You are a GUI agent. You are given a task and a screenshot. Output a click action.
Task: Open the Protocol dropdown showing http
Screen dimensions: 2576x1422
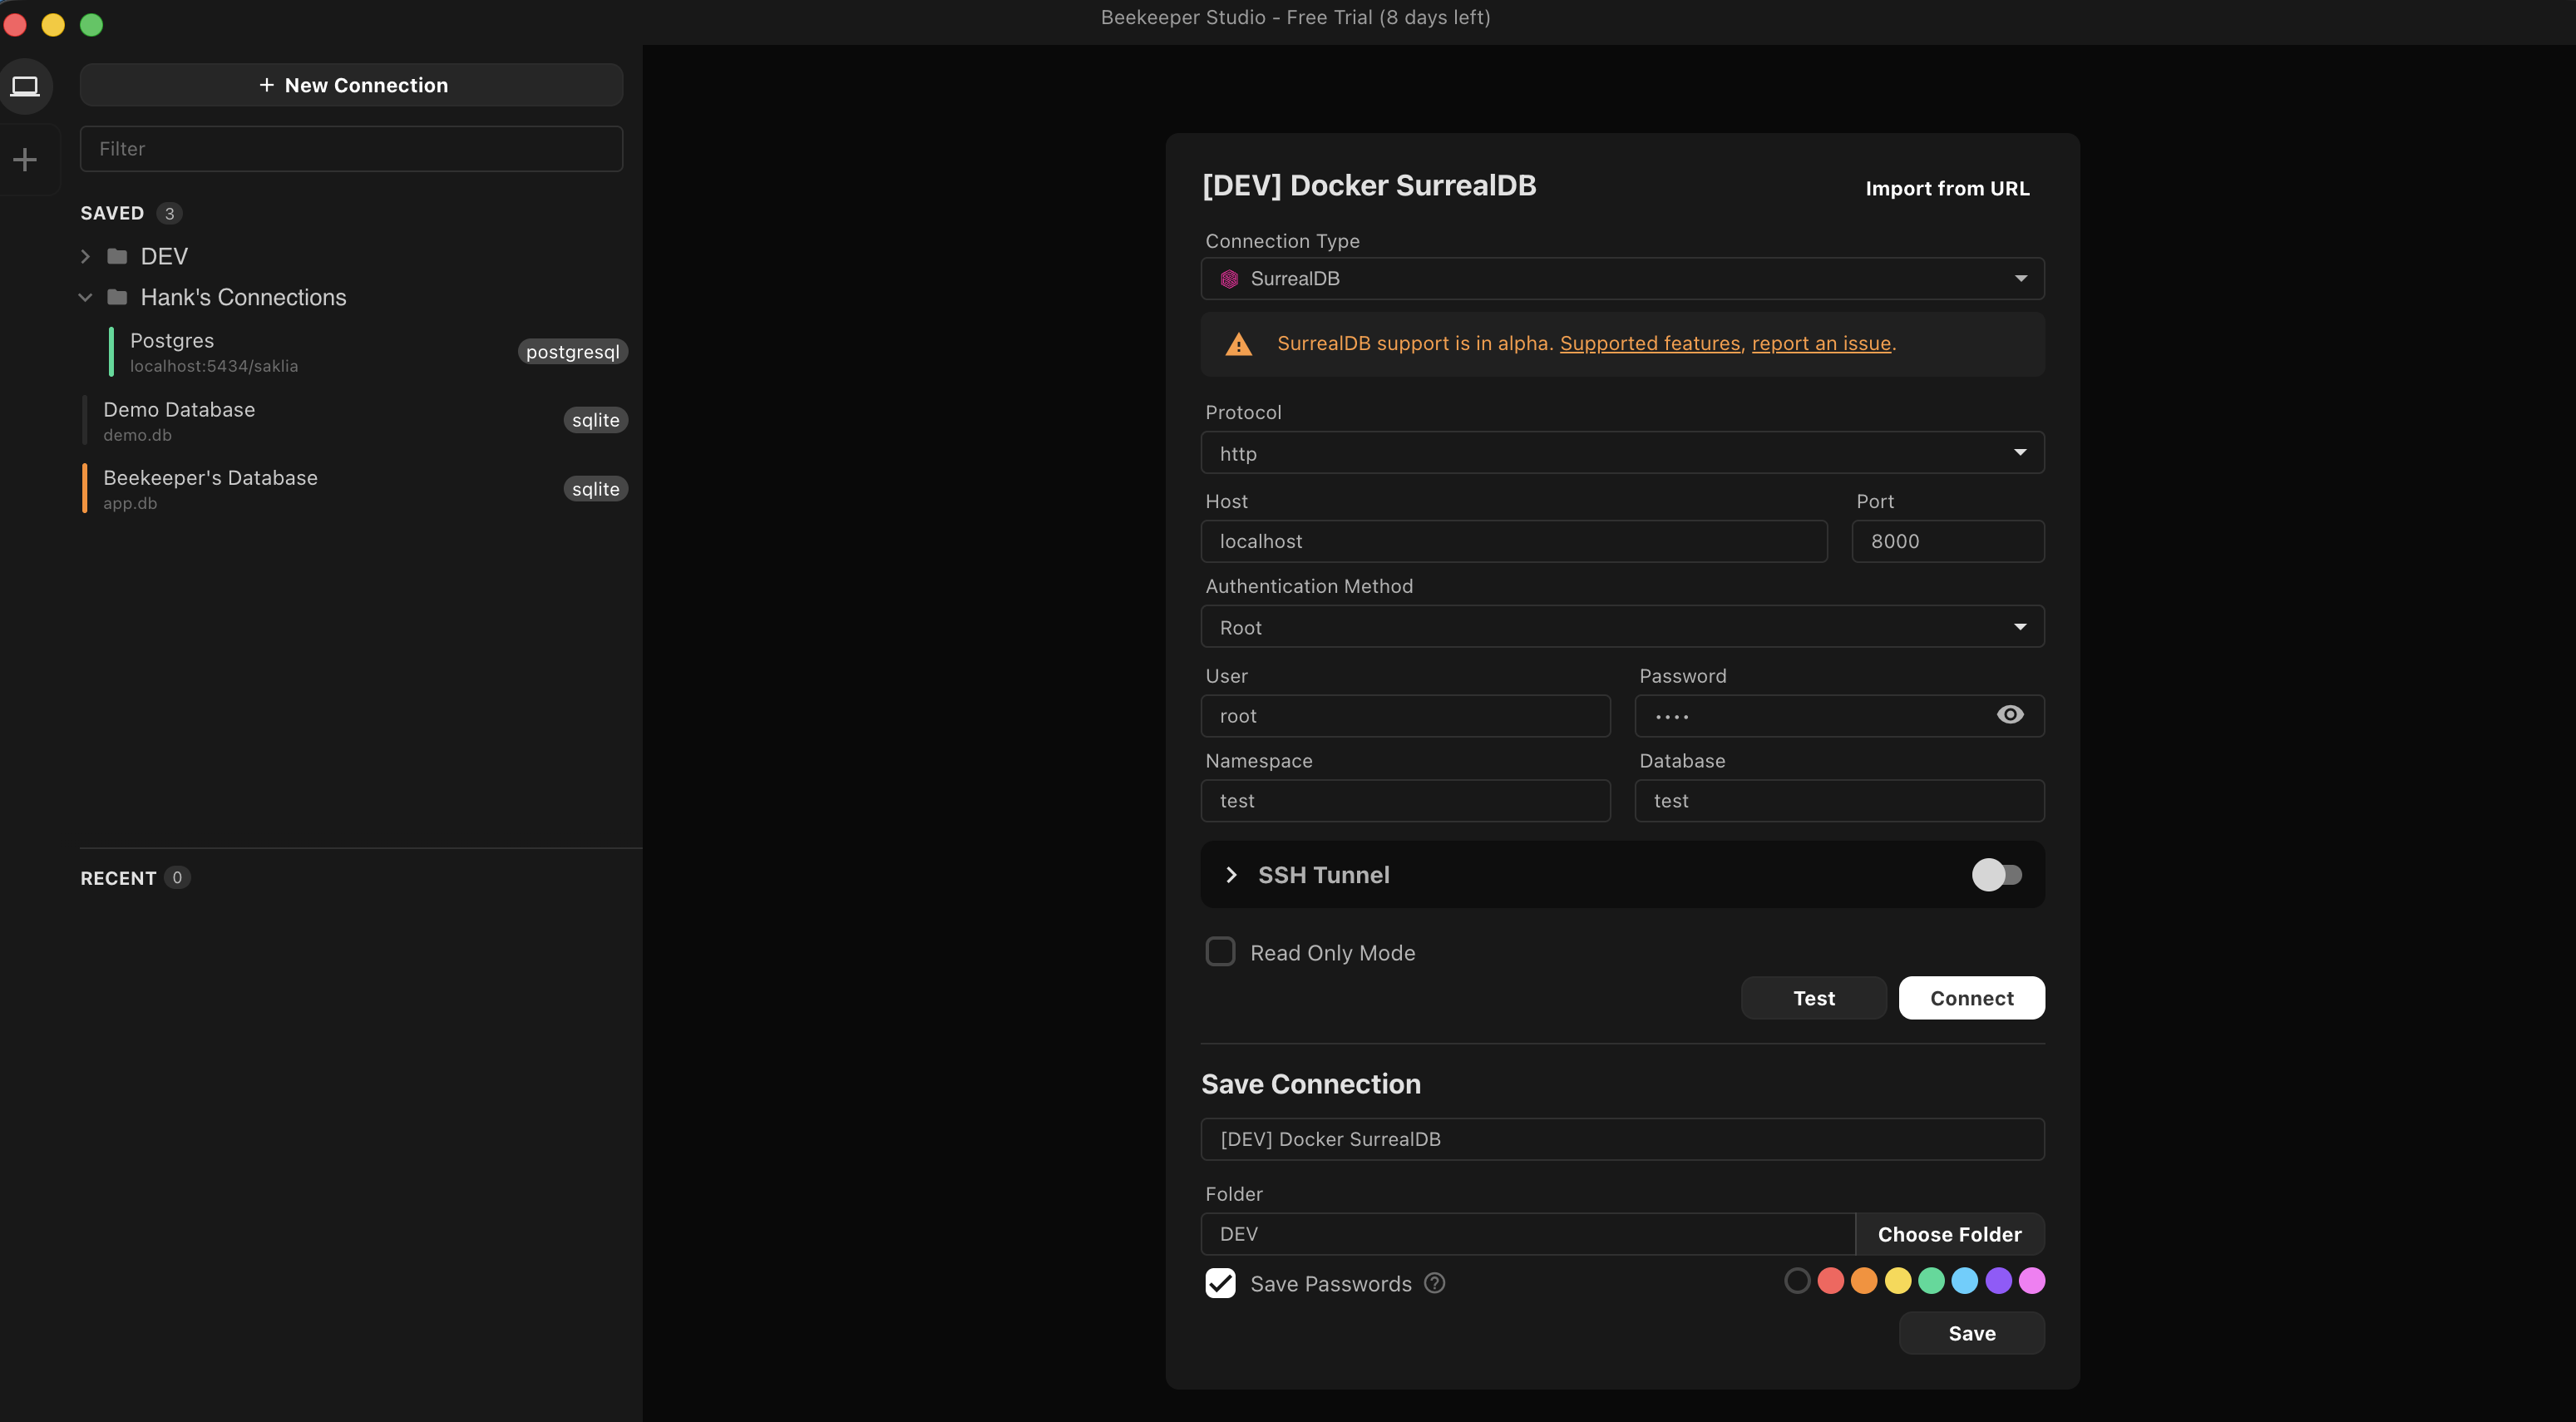[1622, 453]
